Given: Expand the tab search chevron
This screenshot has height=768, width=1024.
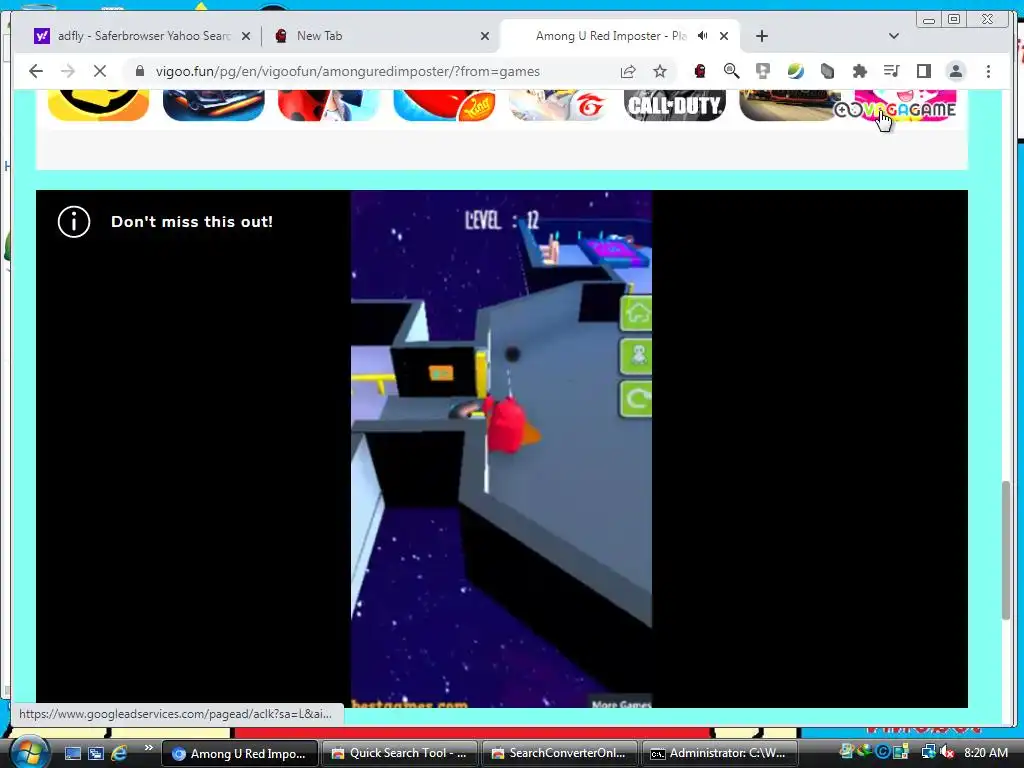Looking at the screenshot, I should pyautogui.click(x=894, y=36).
